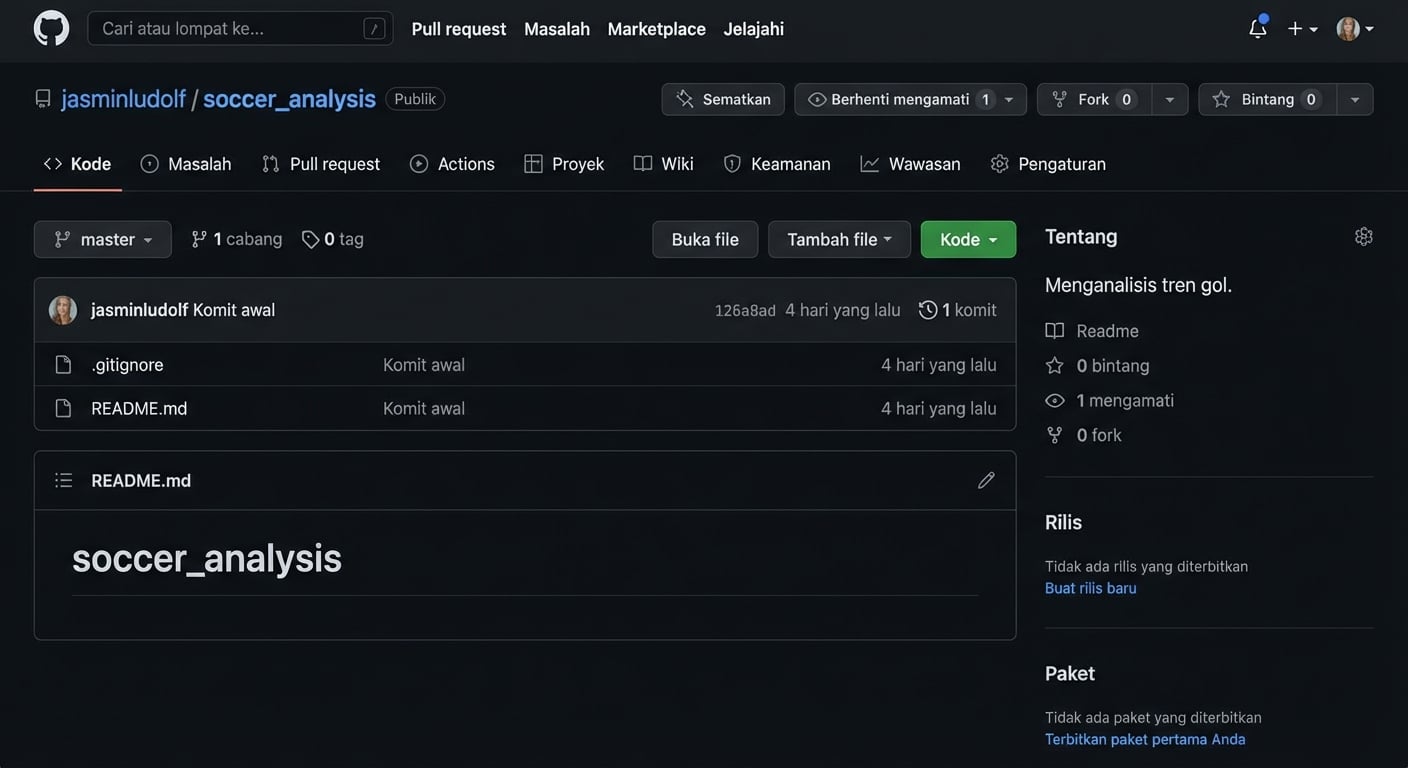Open Jelajahi in top navigation
This screenshot has height=768, width=1408.
pos(754,29)
